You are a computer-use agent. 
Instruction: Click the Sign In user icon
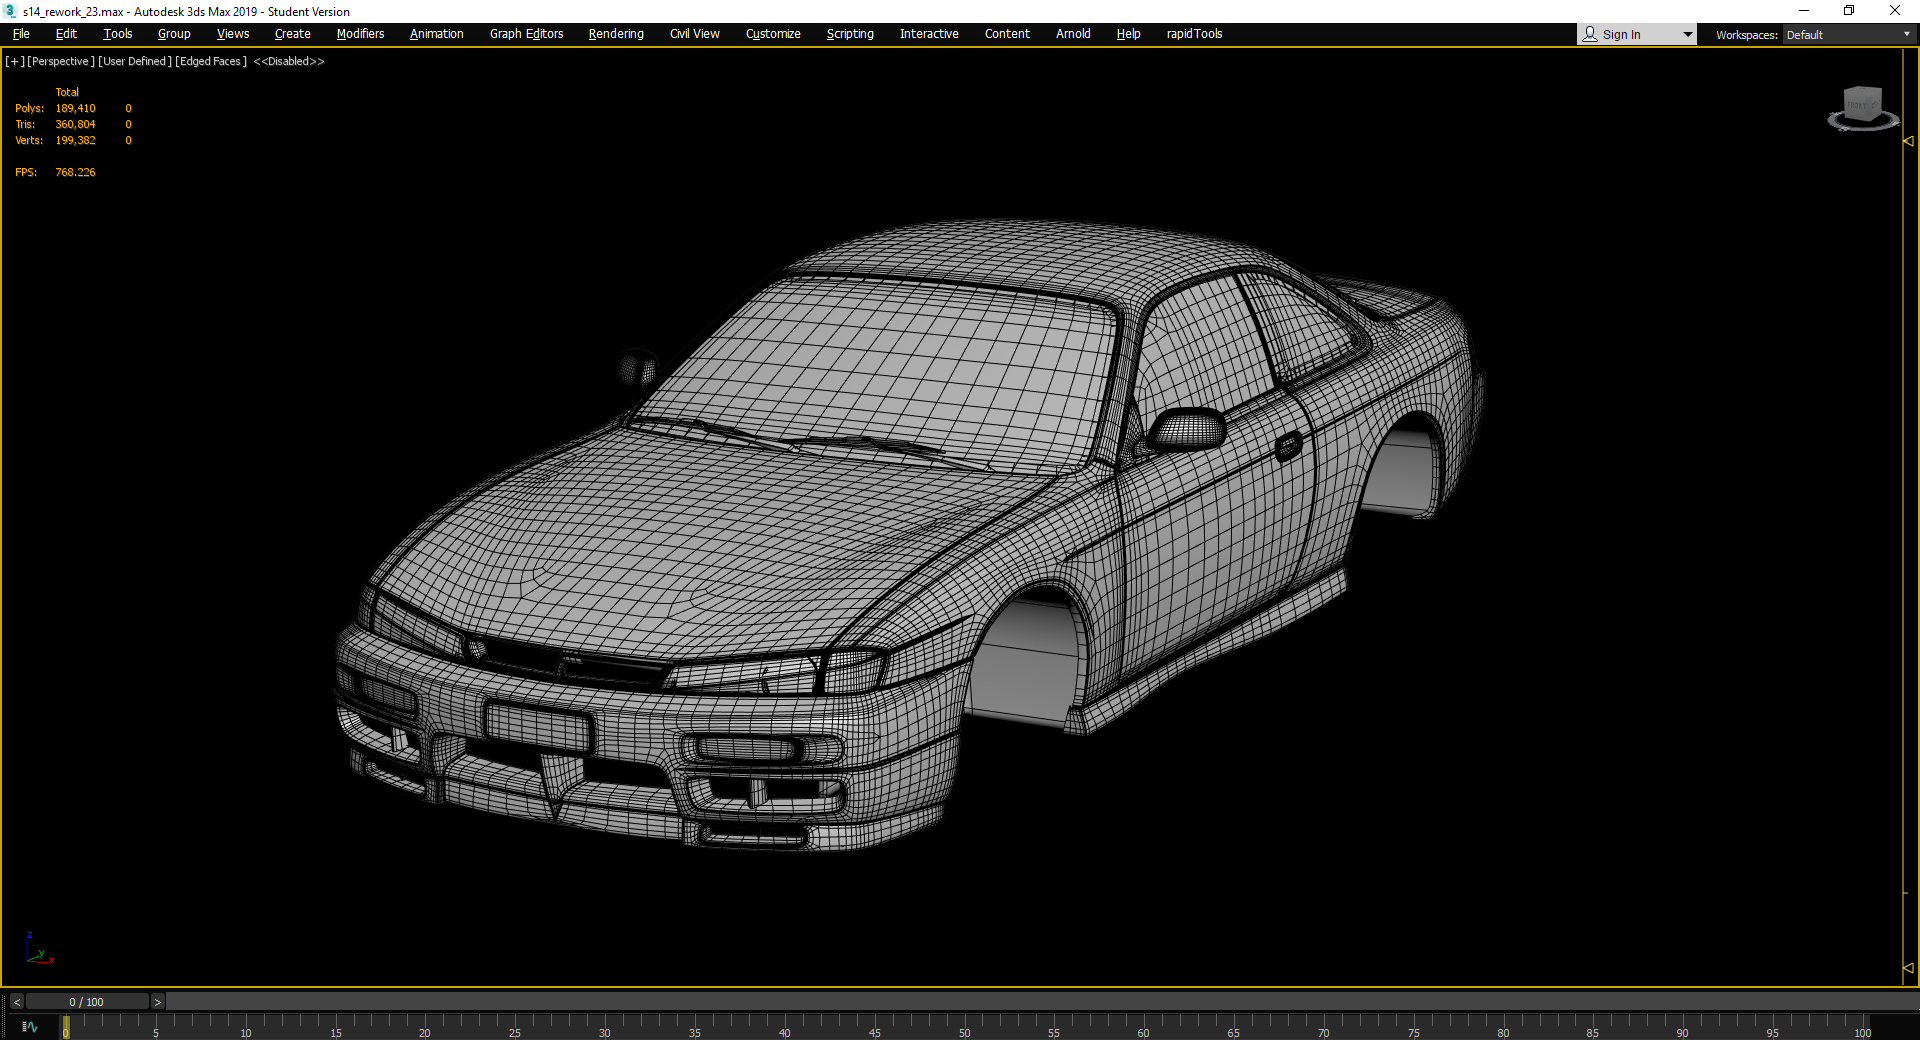click(x=1590, y=34)
